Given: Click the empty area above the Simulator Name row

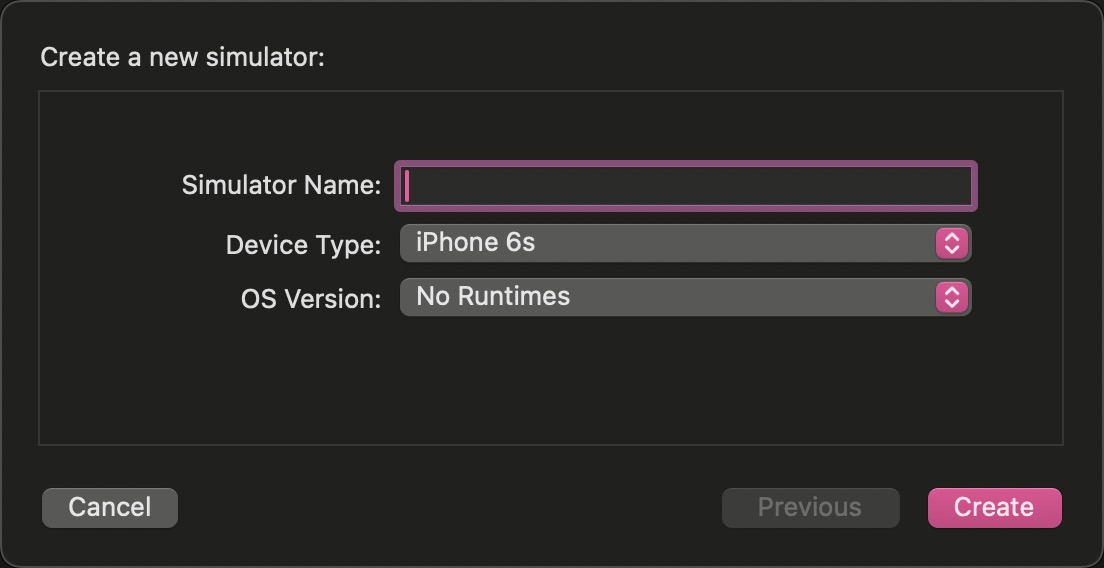Looking at the screenshot, I should (x=550, y=125).
